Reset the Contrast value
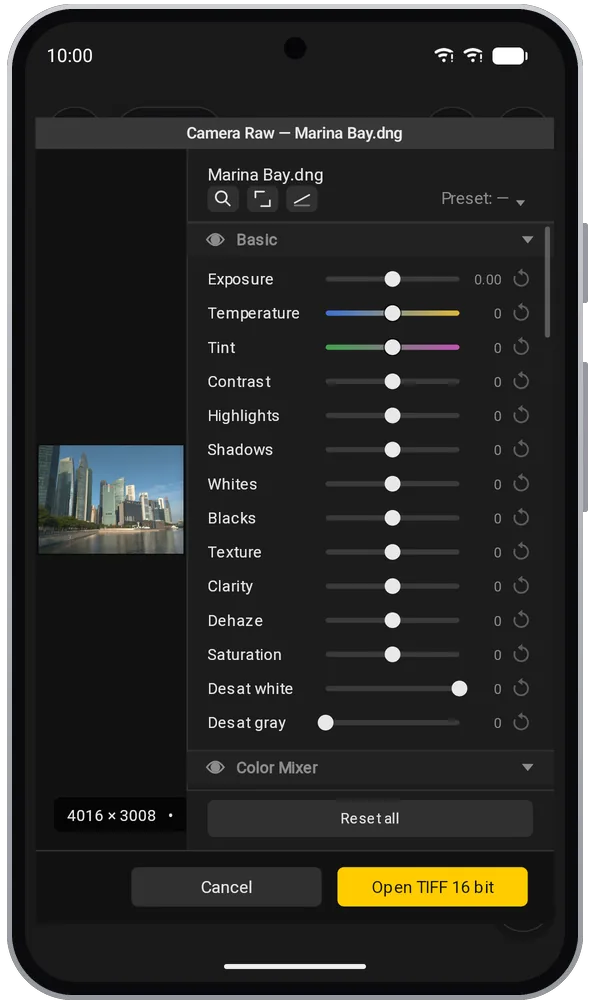The width and height of the screenshot is (590, 1004). 521,382
